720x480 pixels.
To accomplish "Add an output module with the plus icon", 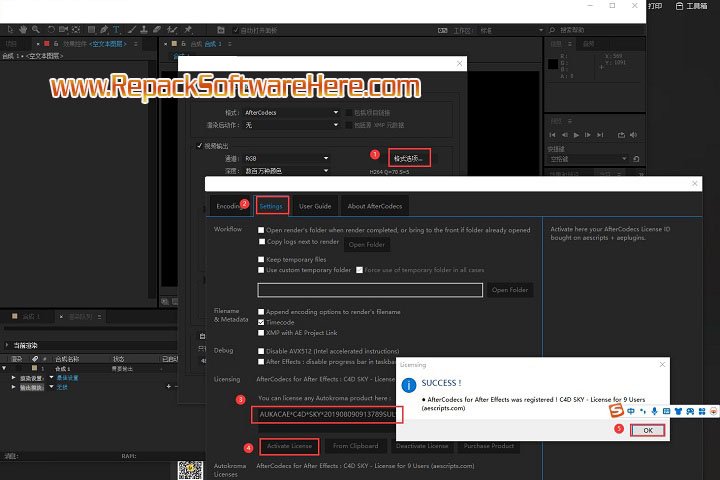I will click(x=169, y=387).
